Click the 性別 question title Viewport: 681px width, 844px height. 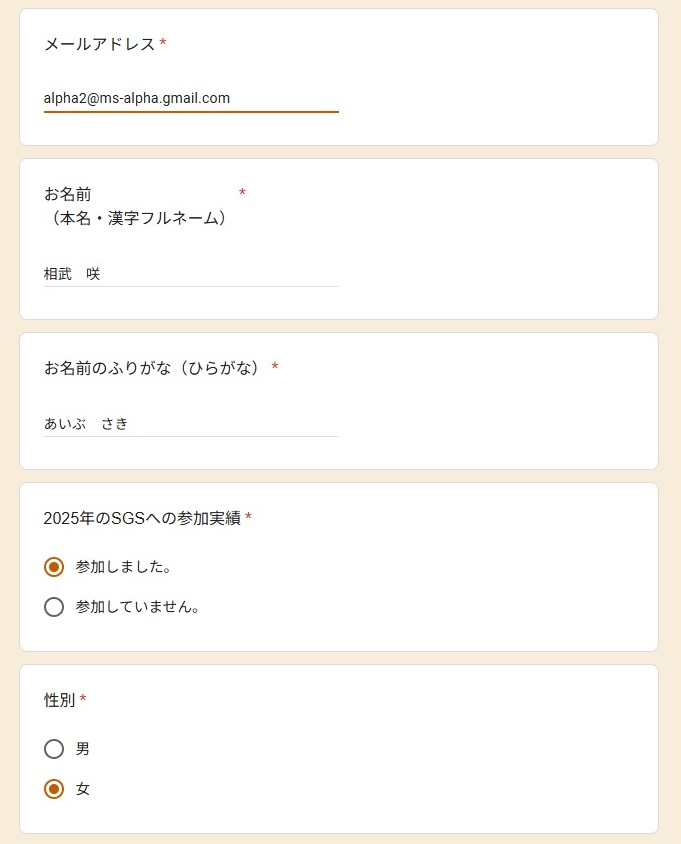point(59,700)
